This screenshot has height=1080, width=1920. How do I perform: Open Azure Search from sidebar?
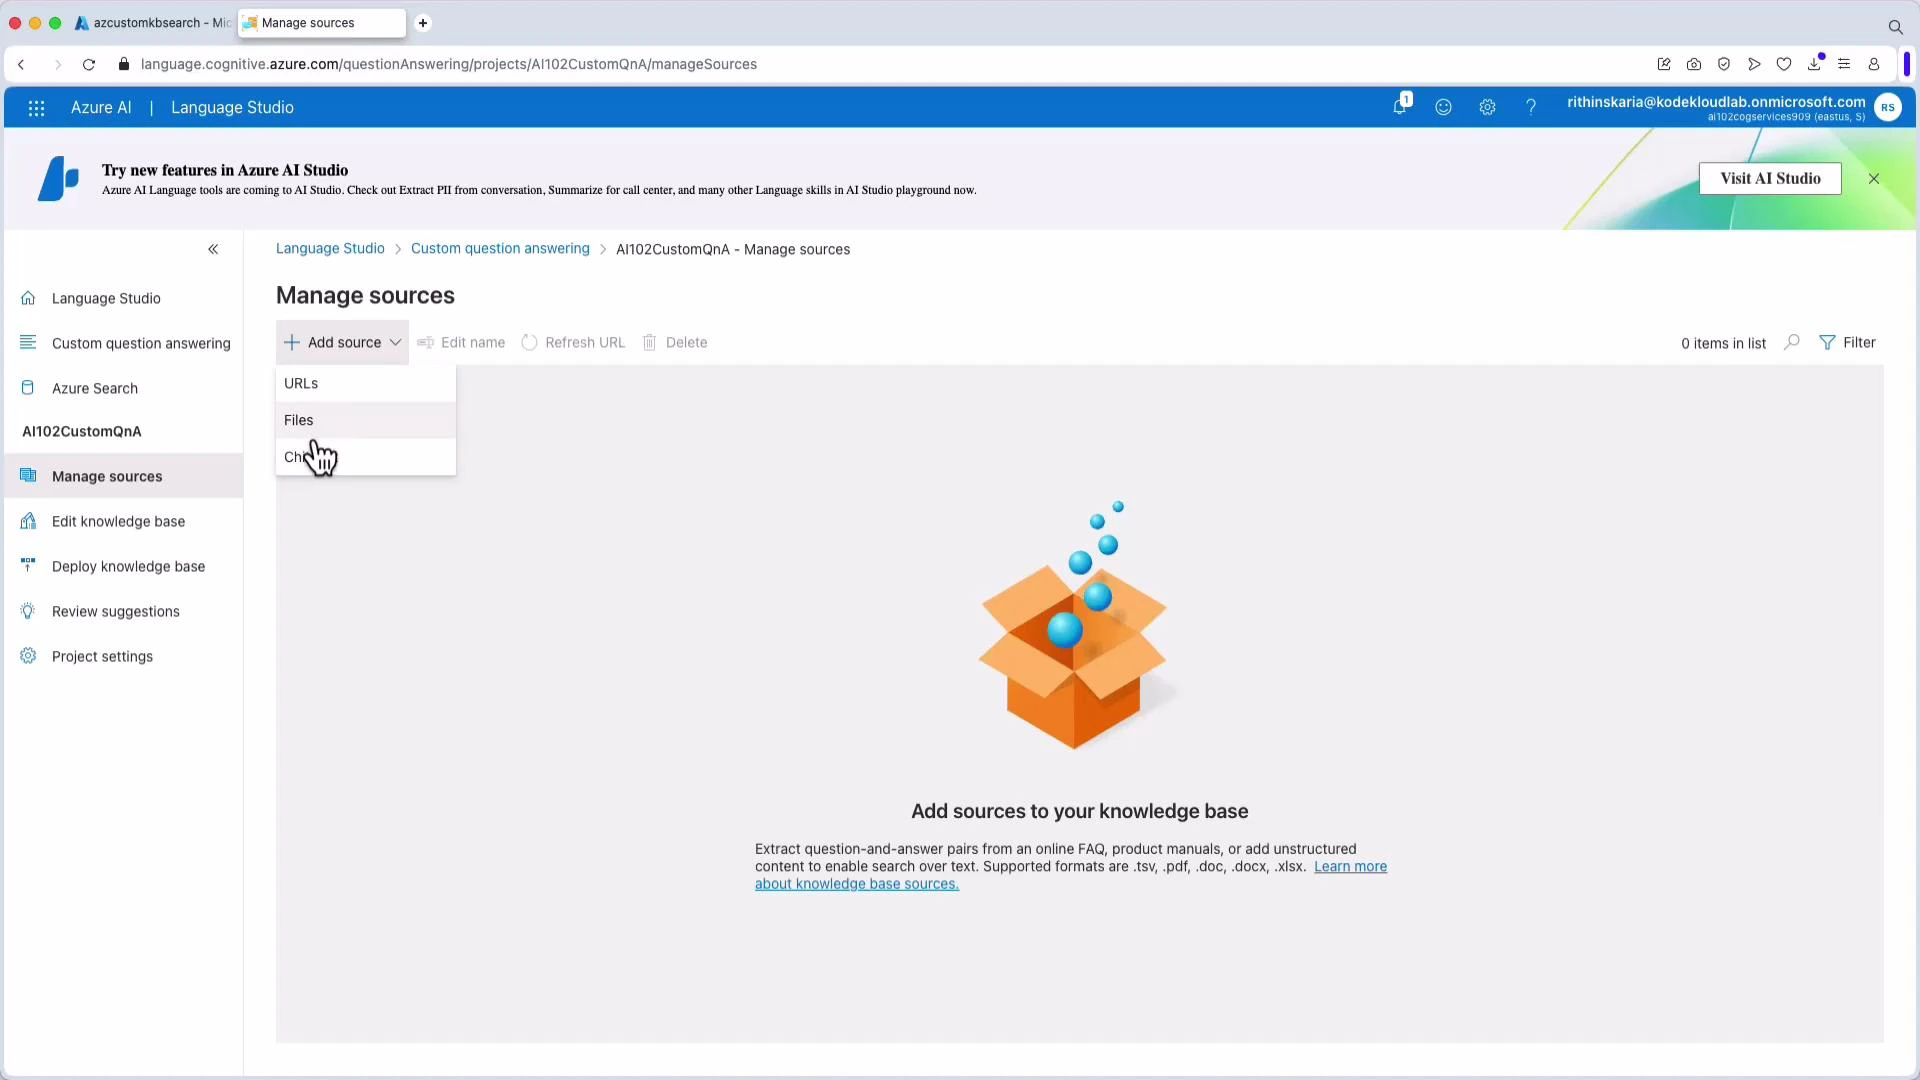[x=94, y=388]
